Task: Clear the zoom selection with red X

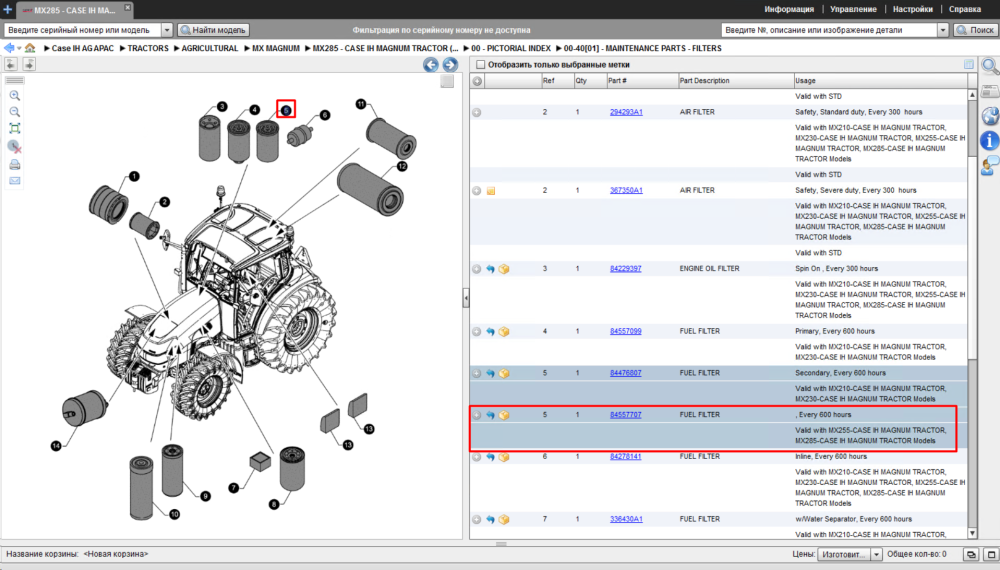Action: 14,147
